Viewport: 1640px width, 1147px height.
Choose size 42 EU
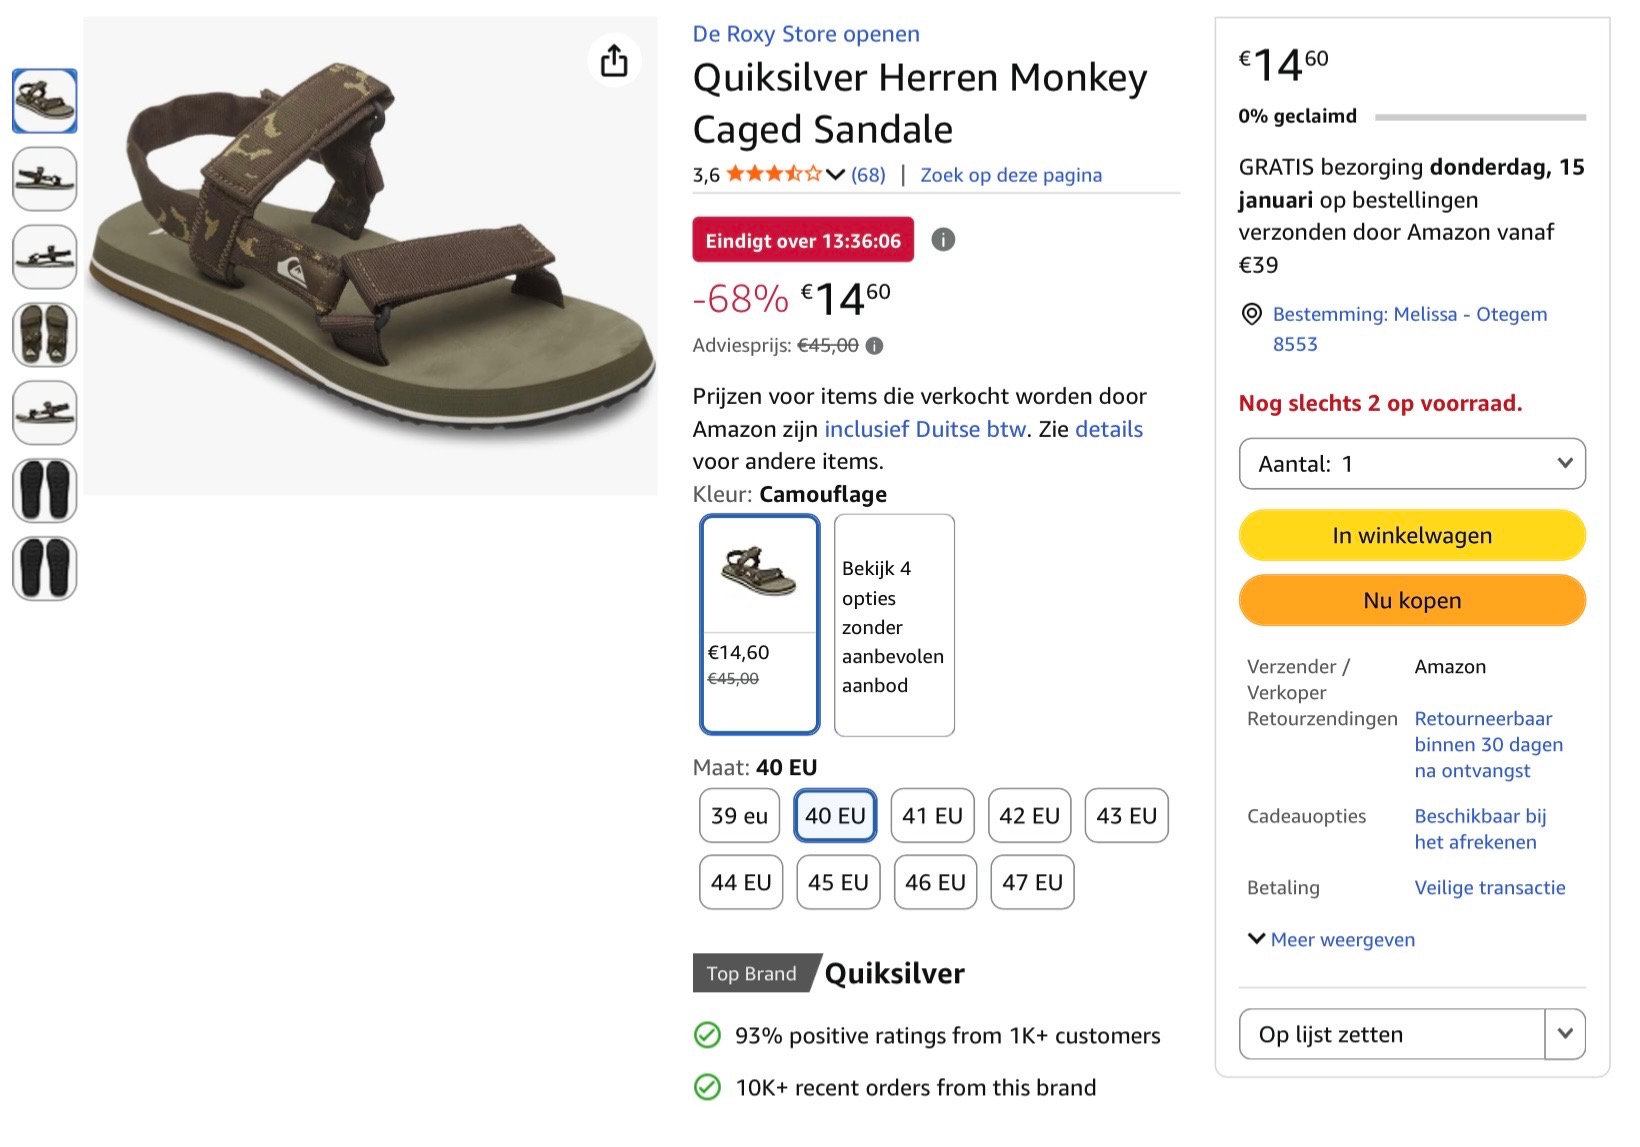click(1029, 816)
